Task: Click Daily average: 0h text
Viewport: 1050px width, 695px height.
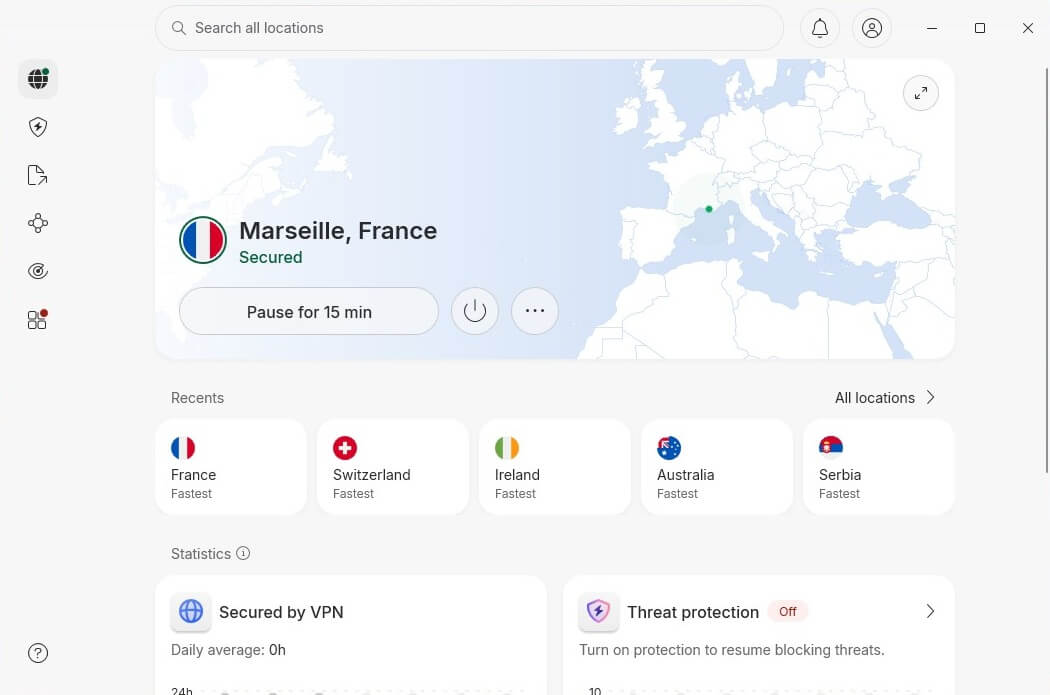Action: click(x=228, y=650)
